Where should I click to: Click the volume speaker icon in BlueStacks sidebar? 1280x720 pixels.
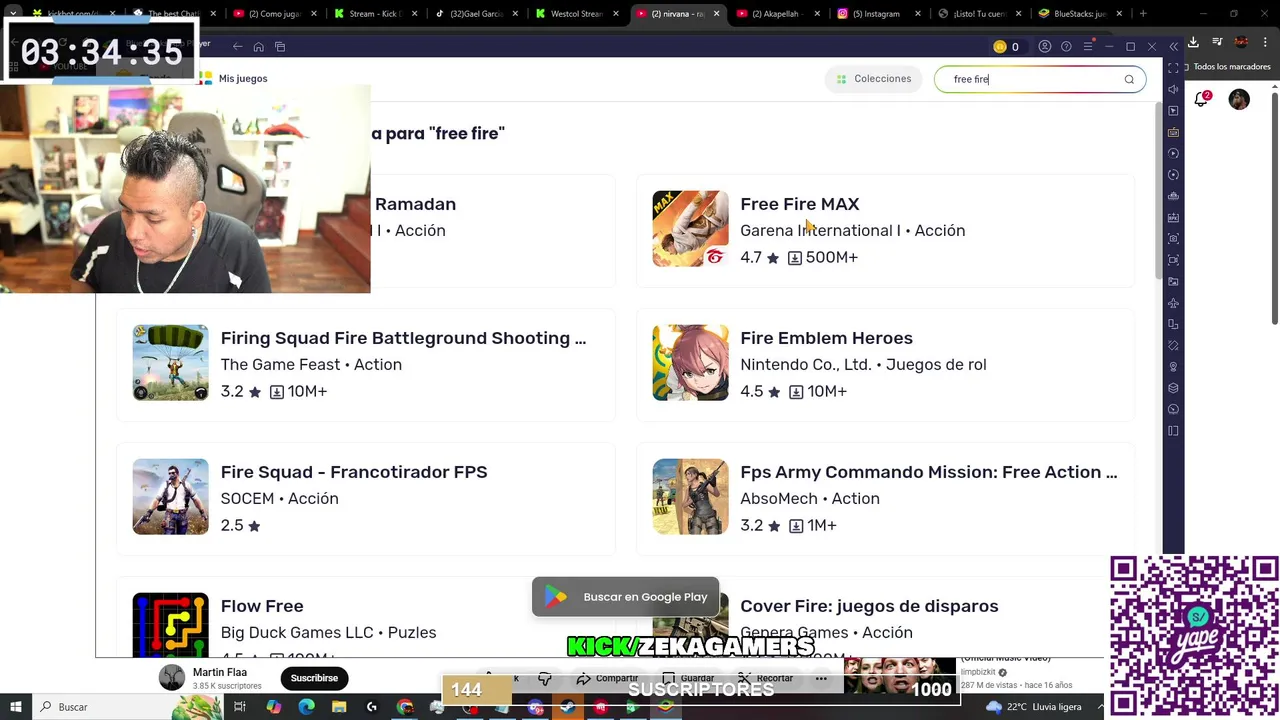1174,89
